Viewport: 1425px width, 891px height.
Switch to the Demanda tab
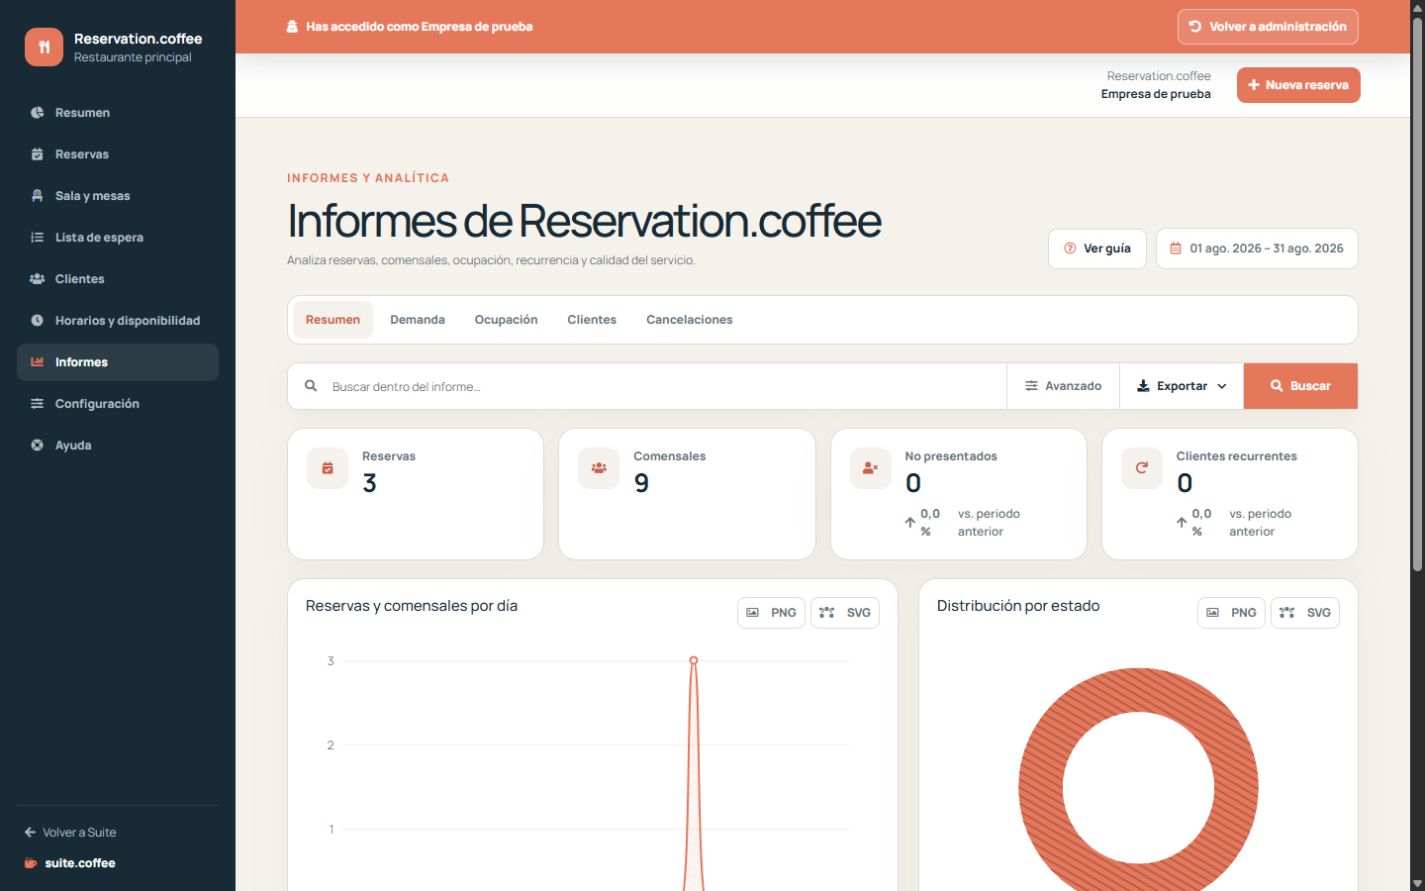(417, 320)
